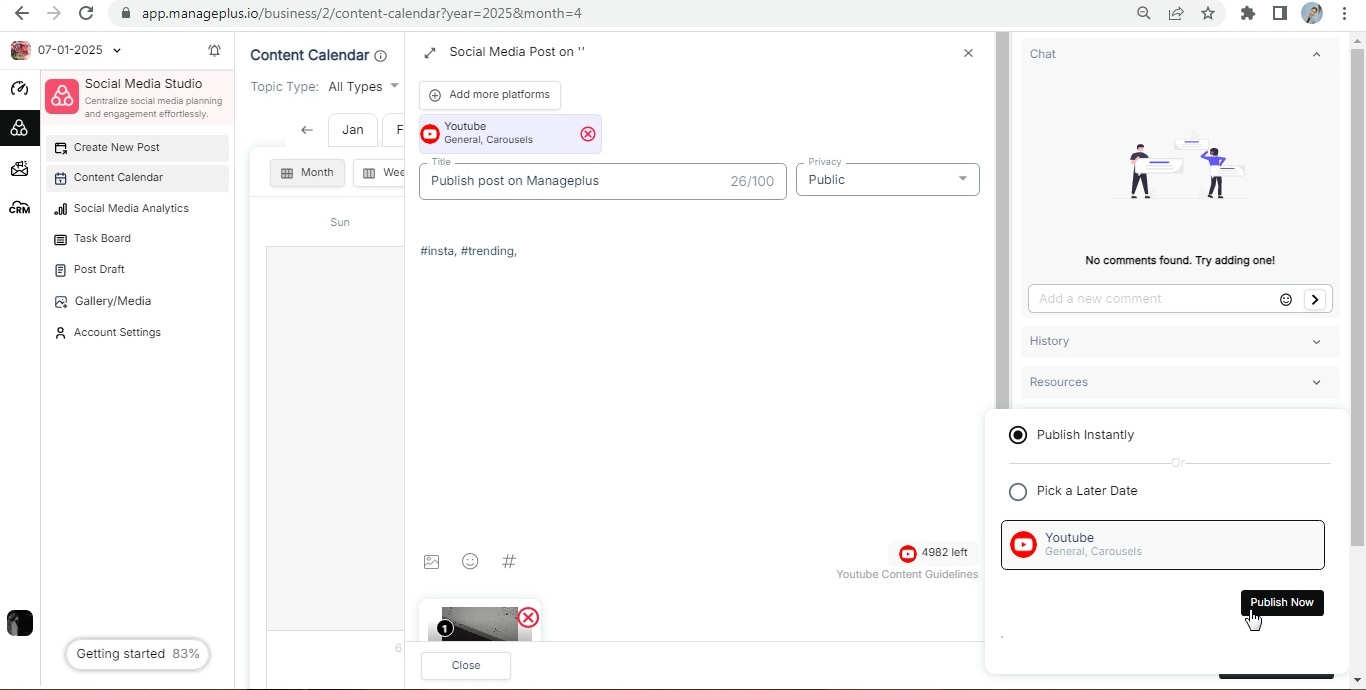Open Gallery/Media menu item
The height and width of the screenshot is (690, 1366).
click(138, 301)
